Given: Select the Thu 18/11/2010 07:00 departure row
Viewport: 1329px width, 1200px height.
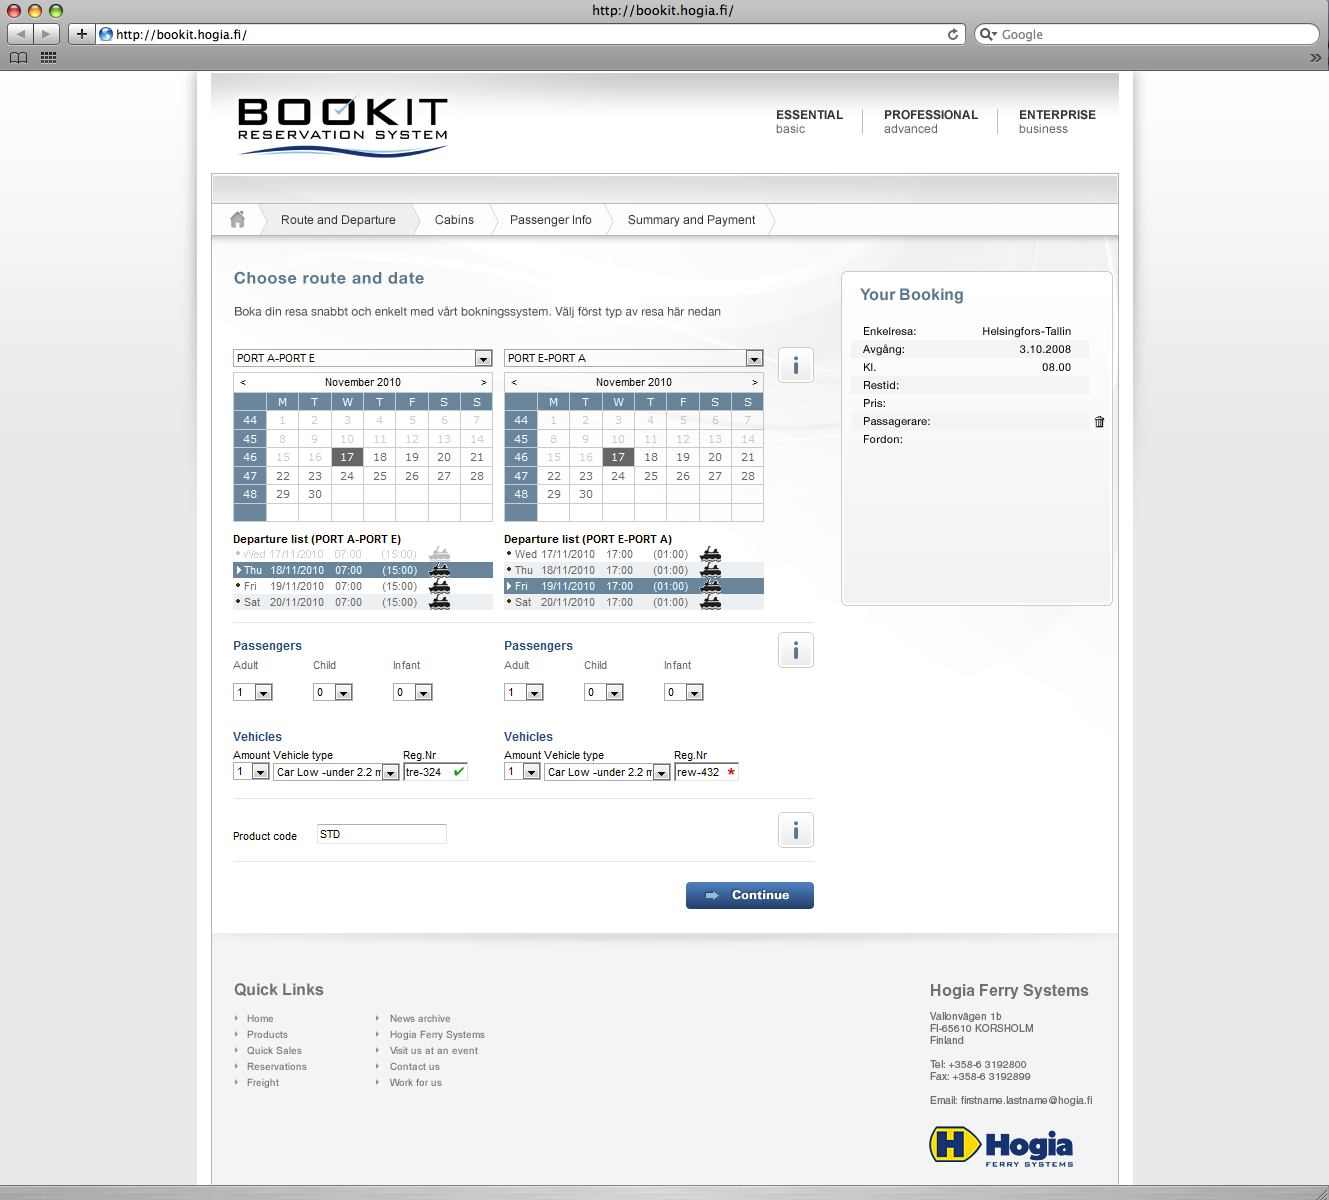Looking at the screenshot, I should click(x=363, y=570).
